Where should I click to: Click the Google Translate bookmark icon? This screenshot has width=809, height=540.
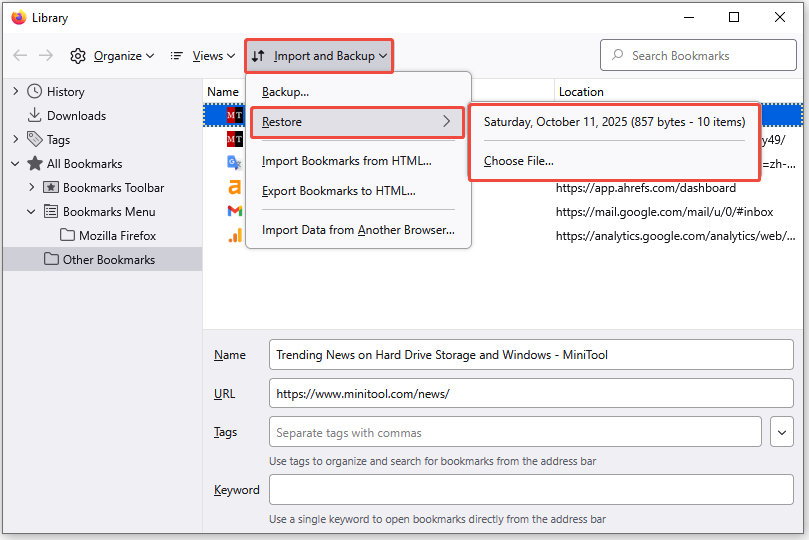pos(235,162)
